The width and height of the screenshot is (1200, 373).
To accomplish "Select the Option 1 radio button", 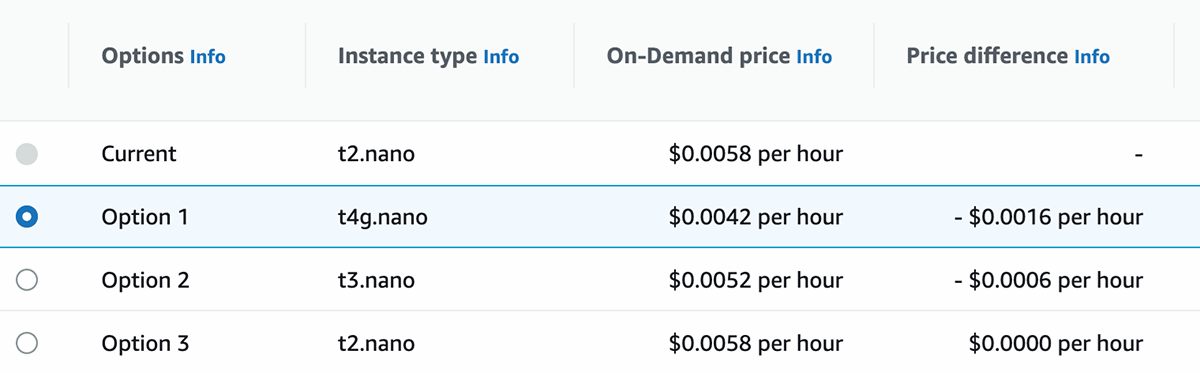I will click(x=28, y=217).
